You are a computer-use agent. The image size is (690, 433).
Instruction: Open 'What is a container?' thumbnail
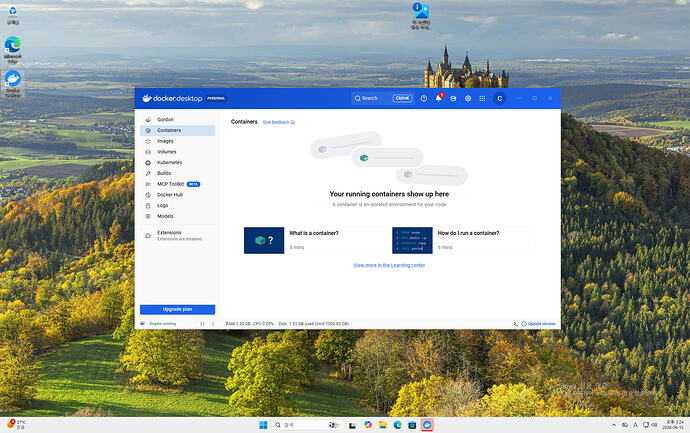264,240
